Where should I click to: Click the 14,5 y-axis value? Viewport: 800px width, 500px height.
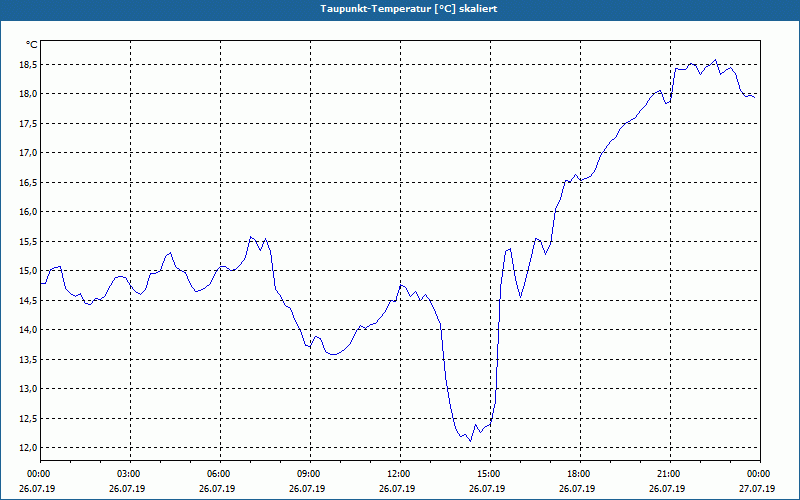pos(29,301)
